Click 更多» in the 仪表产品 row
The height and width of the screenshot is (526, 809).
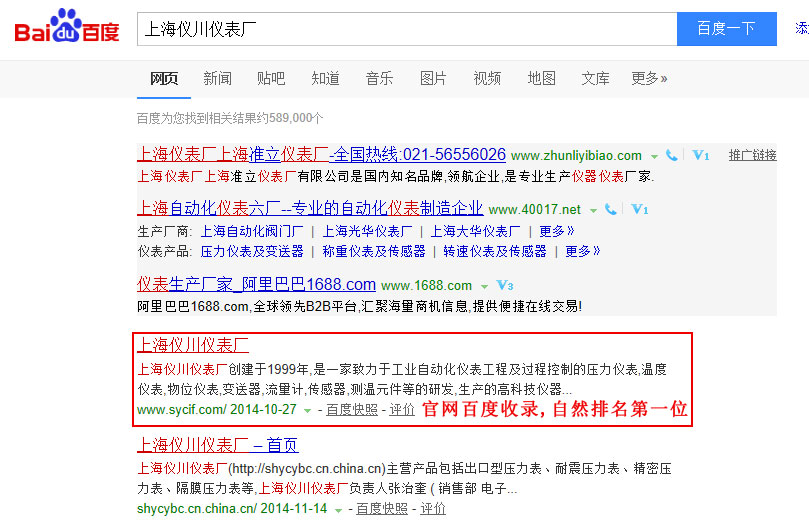click(583, 251)
